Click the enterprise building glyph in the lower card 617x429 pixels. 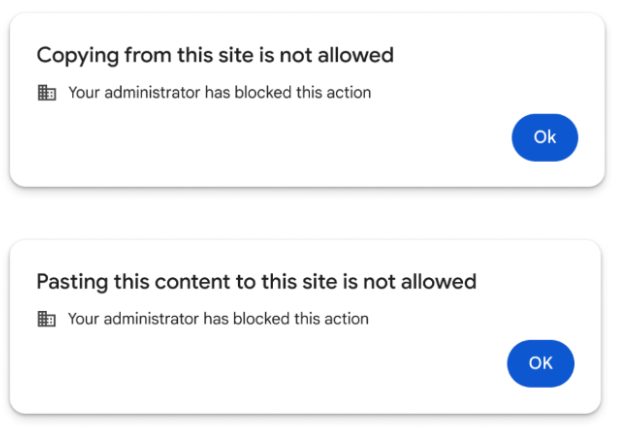(x=46, y=319)
